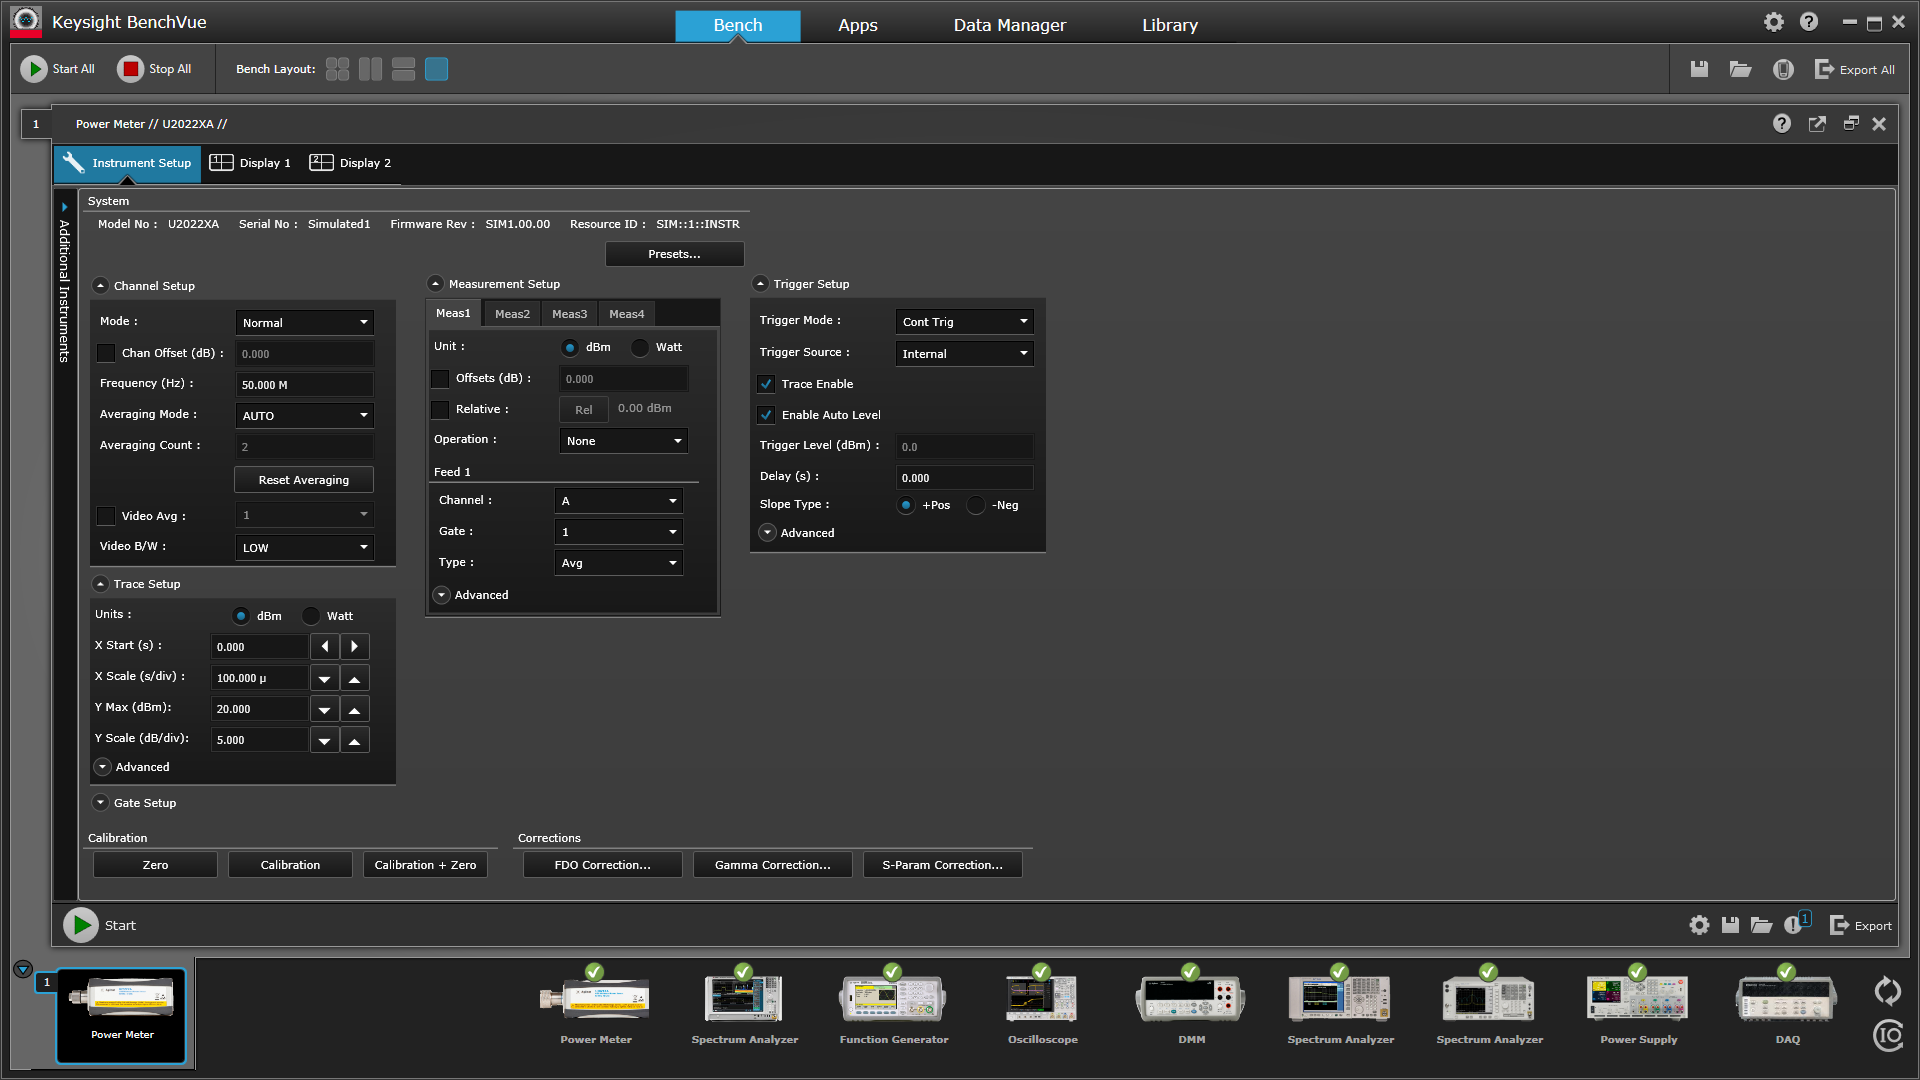Uncheck the Trace Enable checkbox
This screenshot has width=1920, height=1080.
click(x=766, y=384)
